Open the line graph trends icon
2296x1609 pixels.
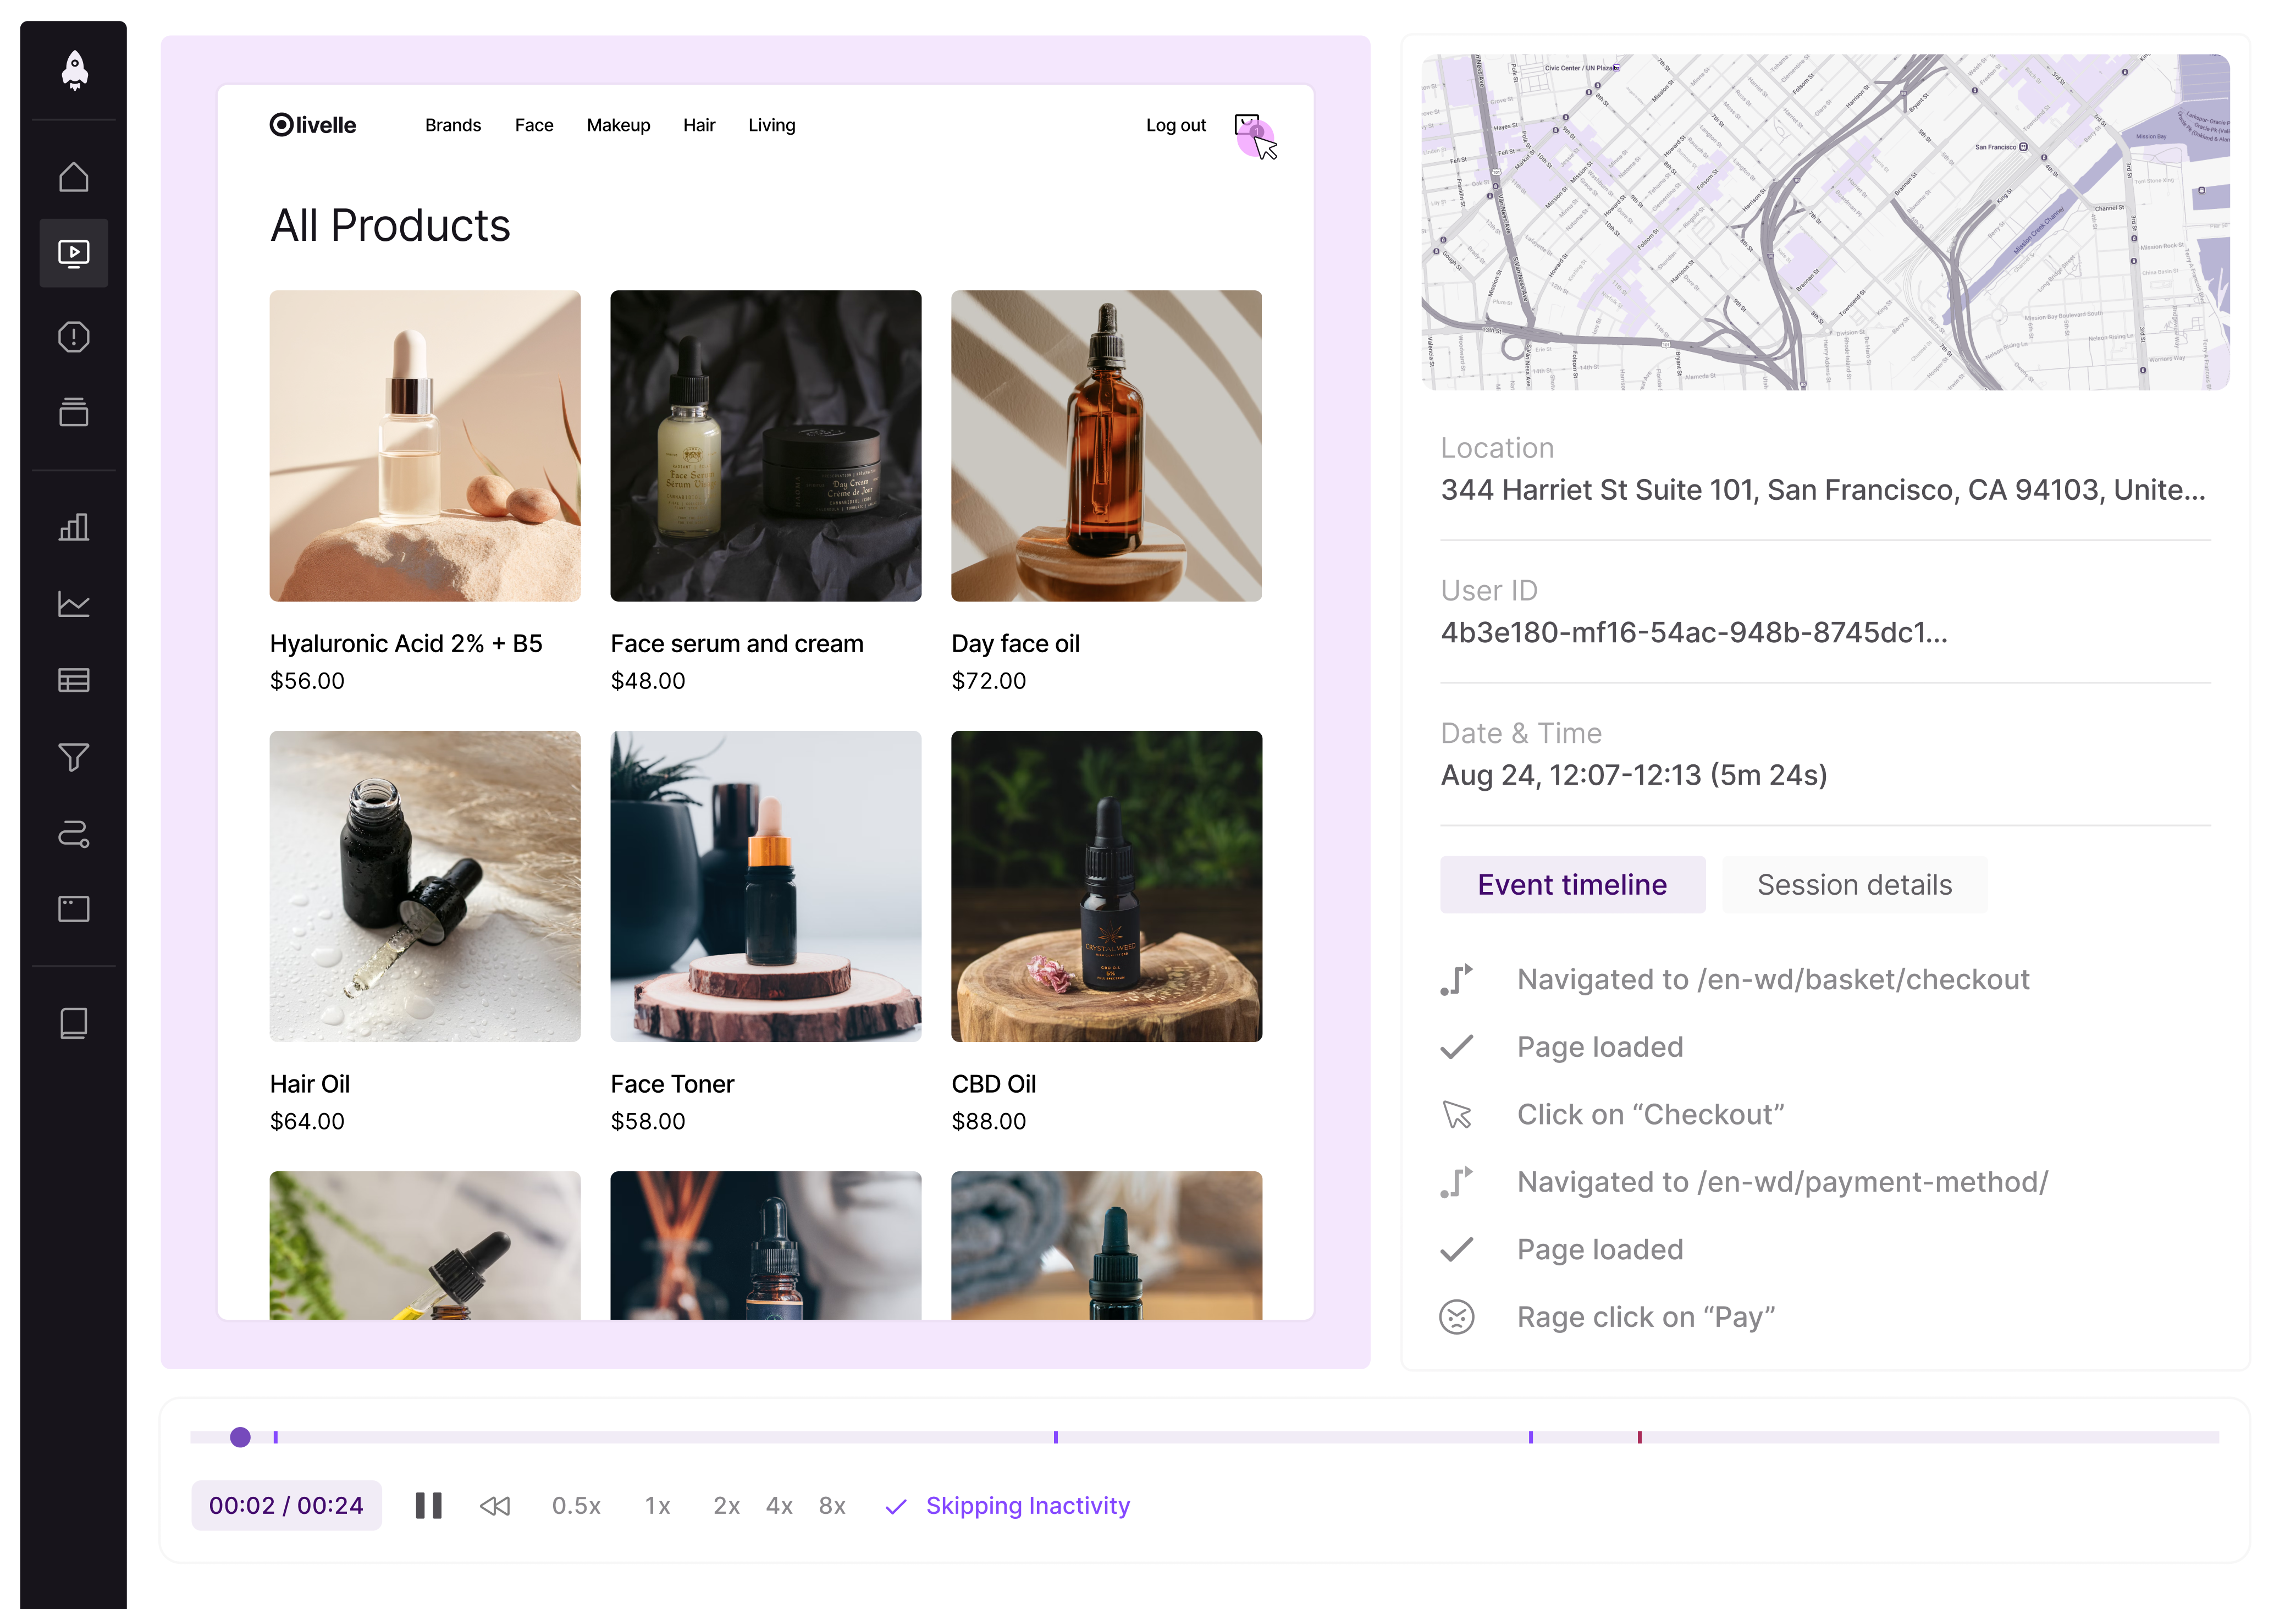coord(73,604)
